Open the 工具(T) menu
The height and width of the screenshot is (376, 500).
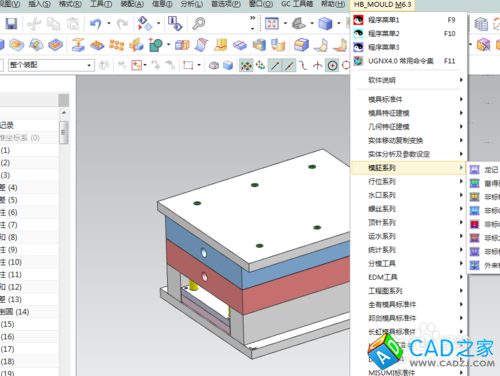(101, 4)
